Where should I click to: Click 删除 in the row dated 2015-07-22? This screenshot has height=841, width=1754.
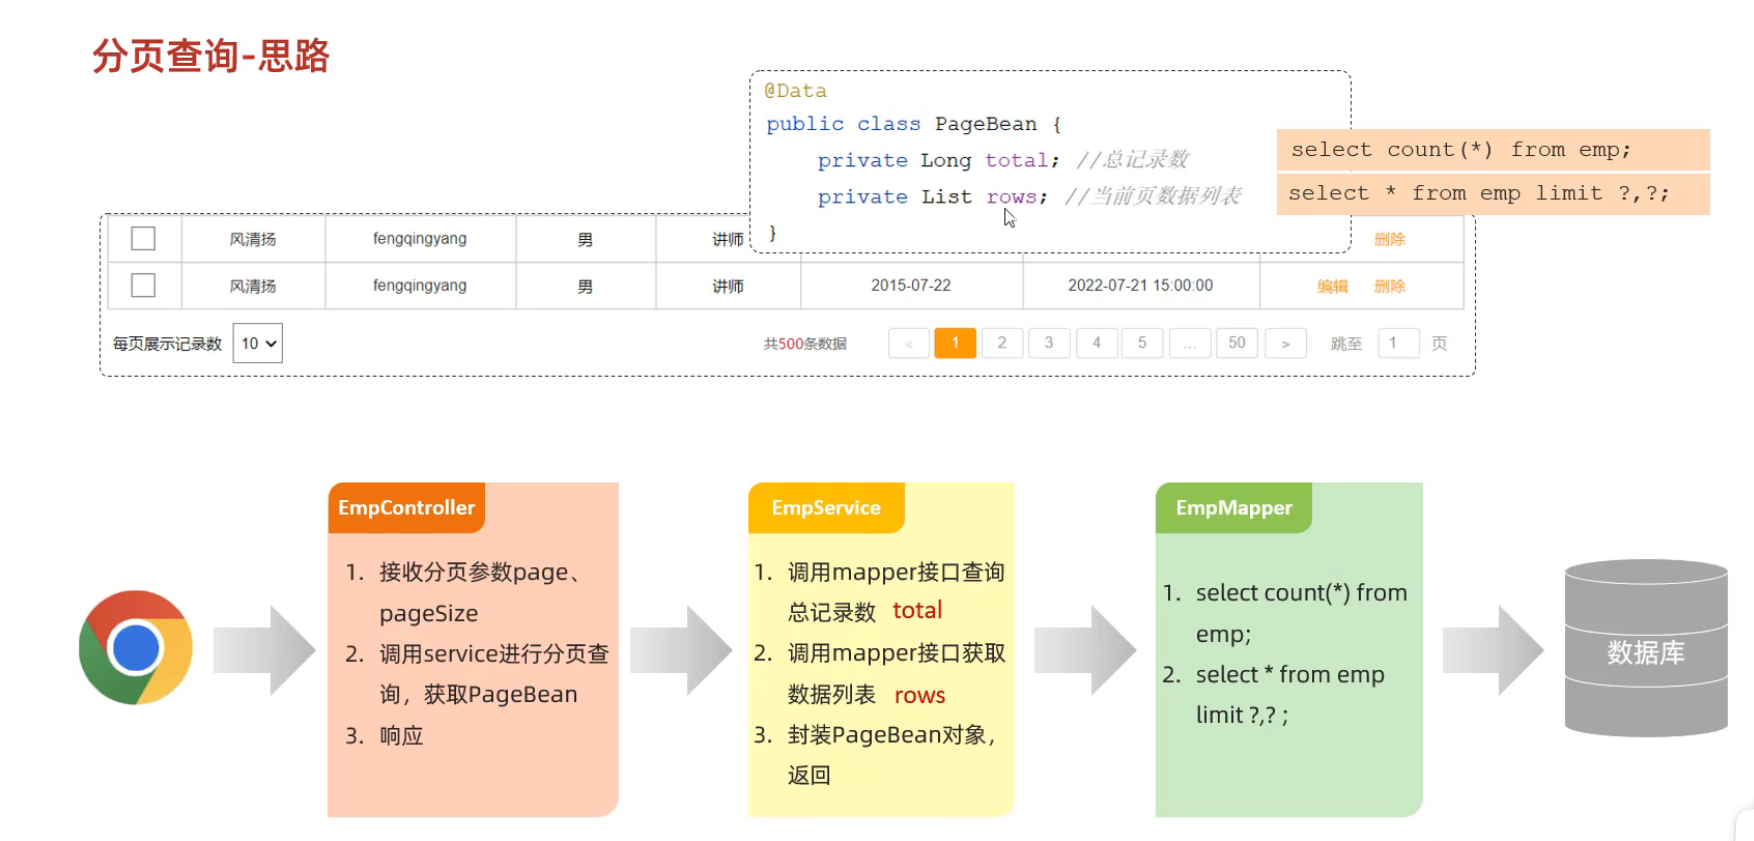point(1389,287)
